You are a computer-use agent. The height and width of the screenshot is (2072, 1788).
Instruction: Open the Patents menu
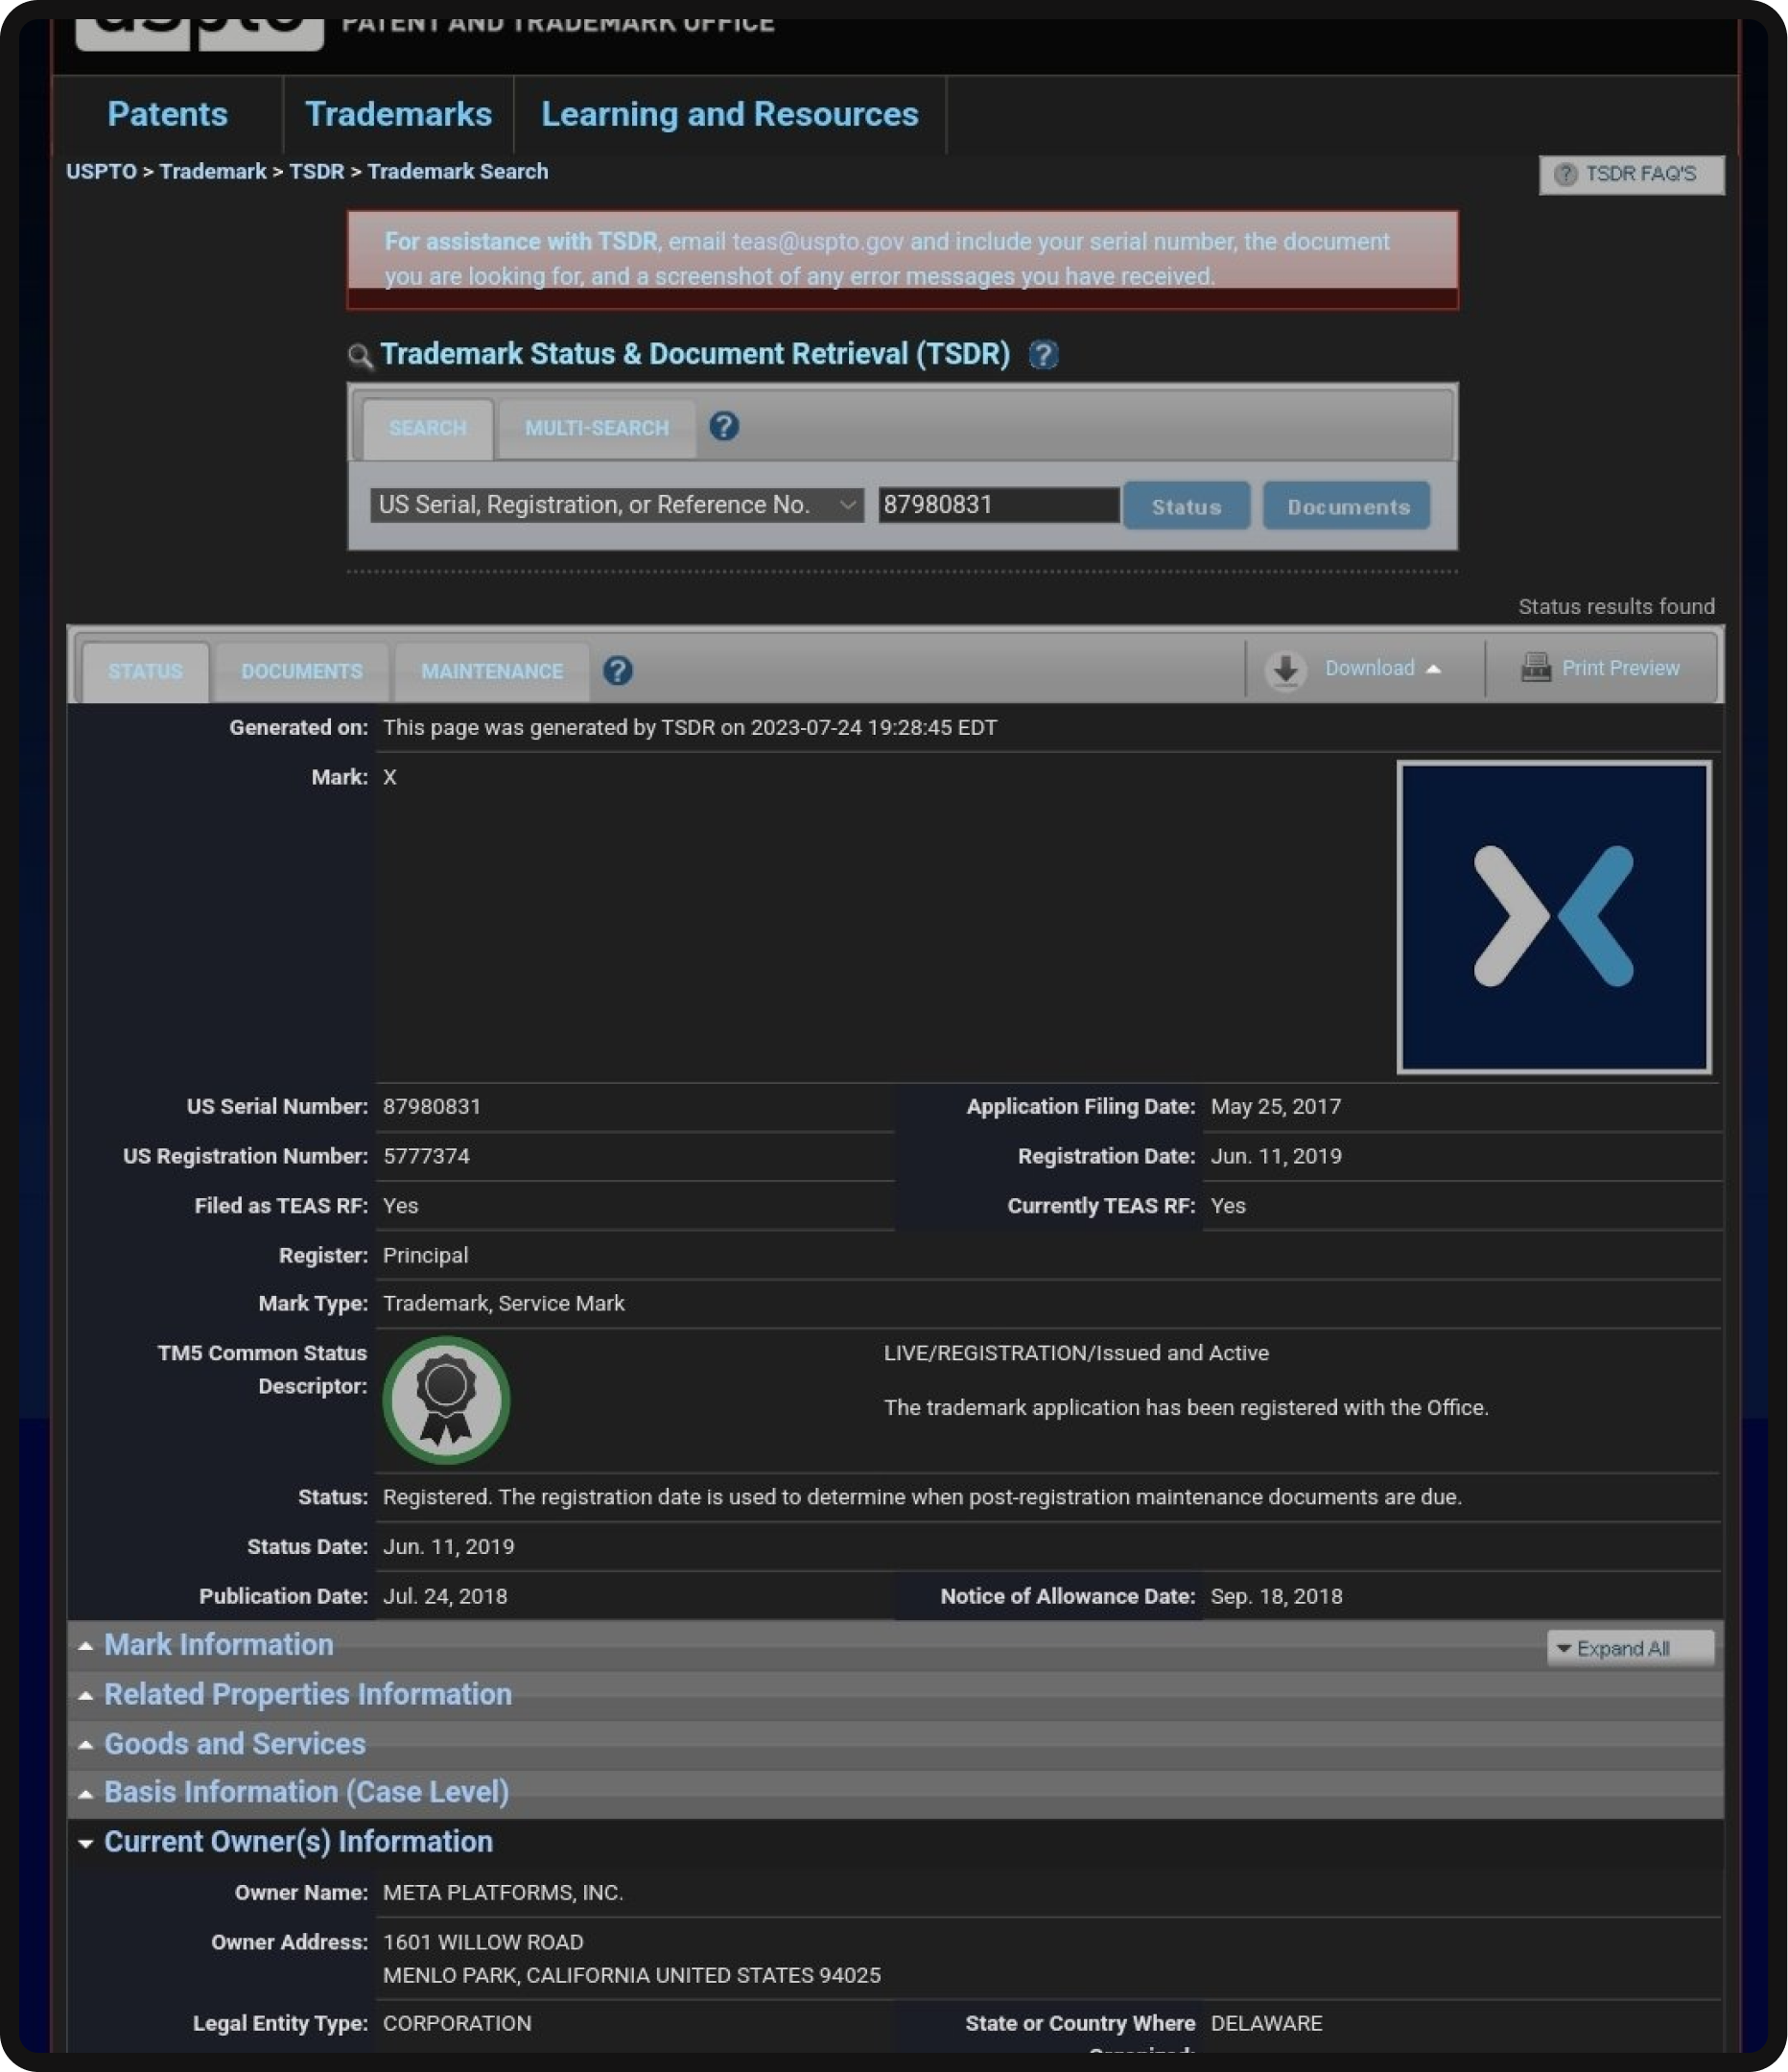click(167, 114)
